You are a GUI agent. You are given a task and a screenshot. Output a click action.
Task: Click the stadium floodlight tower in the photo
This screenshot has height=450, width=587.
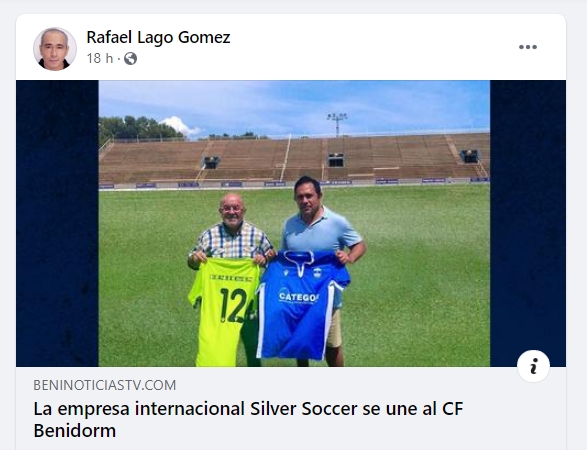337,124
